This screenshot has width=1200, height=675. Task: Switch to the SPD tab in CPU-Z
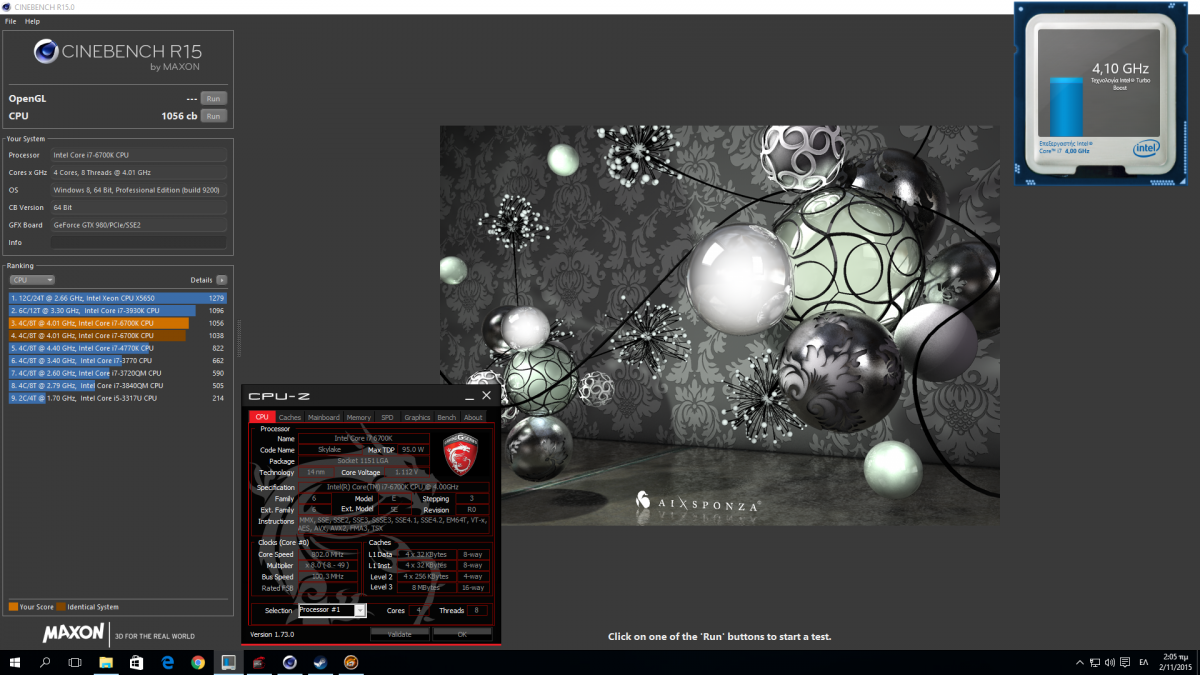pos(387,417)
